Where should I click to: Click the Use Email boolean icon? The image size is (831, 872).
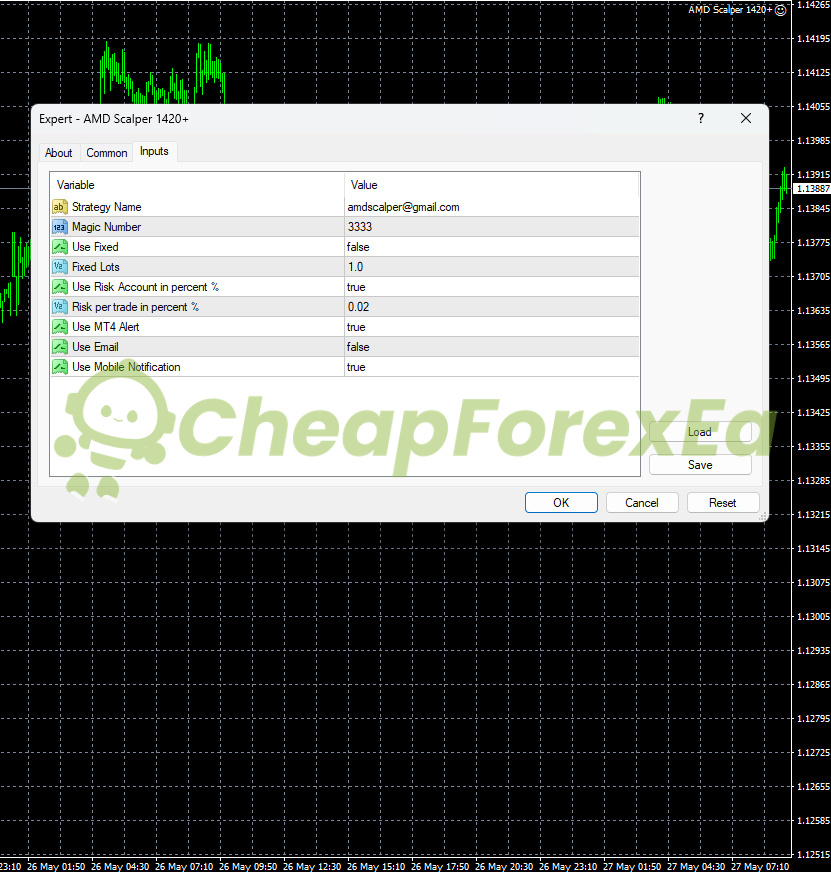pos(60,347)
